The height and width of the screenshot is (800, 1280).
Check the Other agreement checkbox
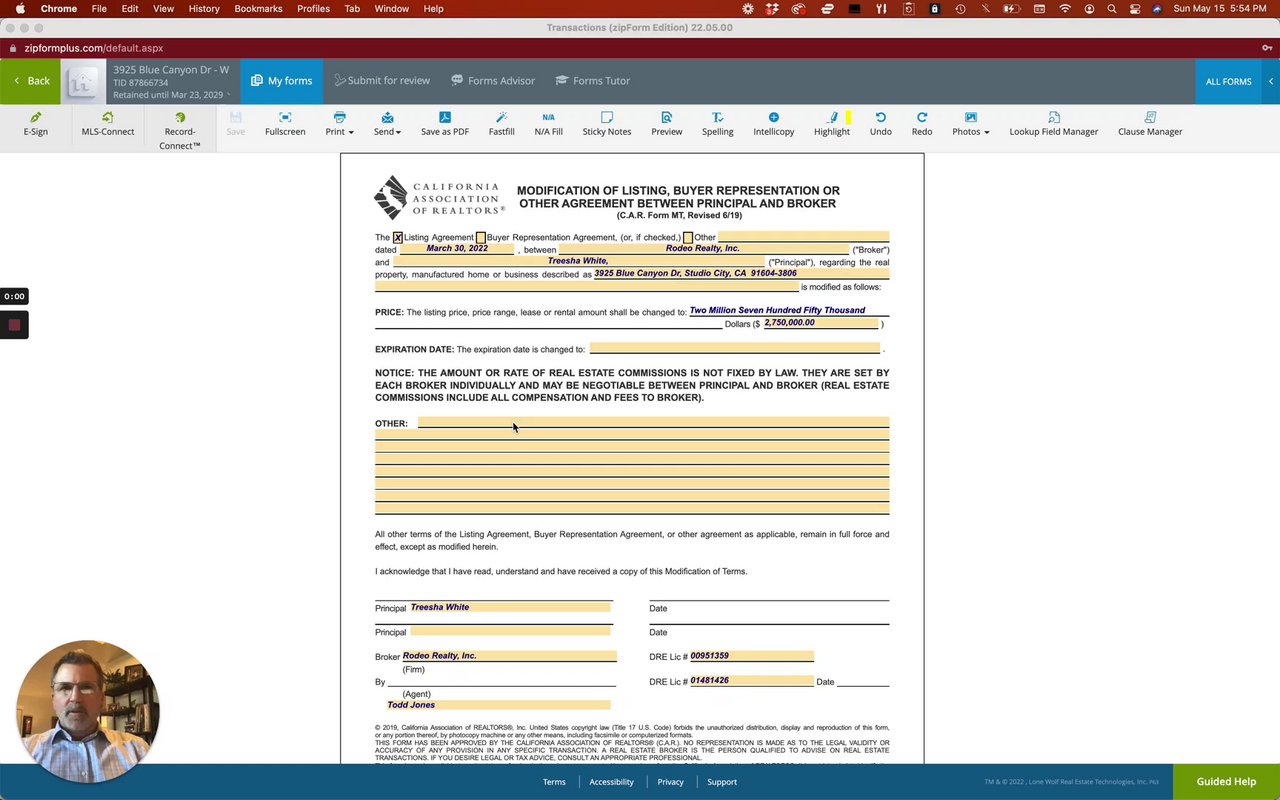click(687, 238)
